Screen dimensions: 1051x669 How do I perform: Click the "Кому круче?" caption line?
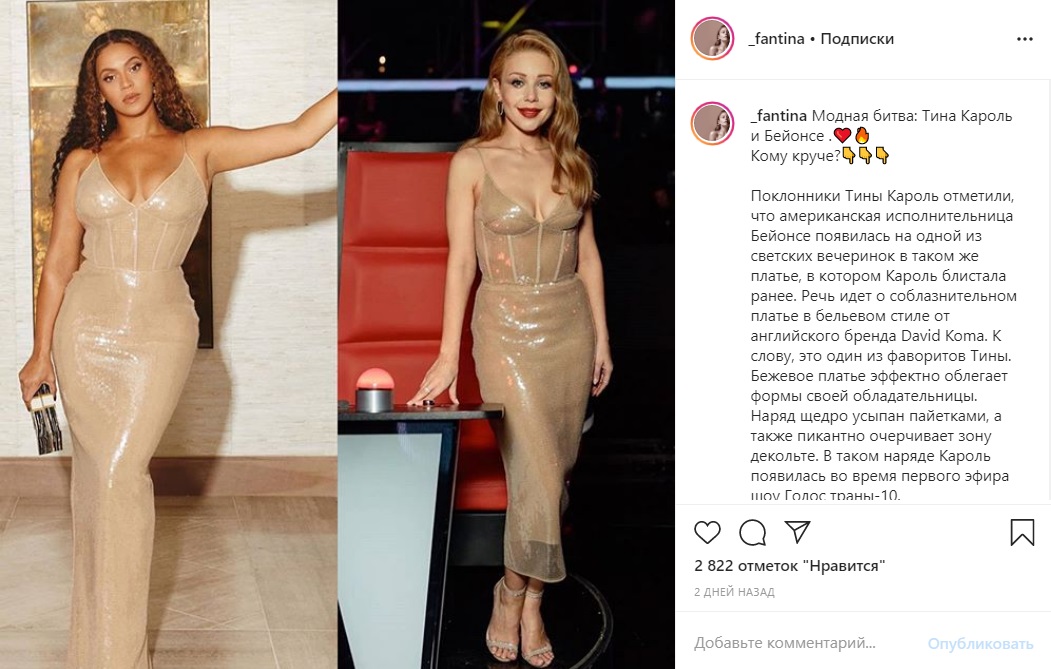click(x=795, y=156)
